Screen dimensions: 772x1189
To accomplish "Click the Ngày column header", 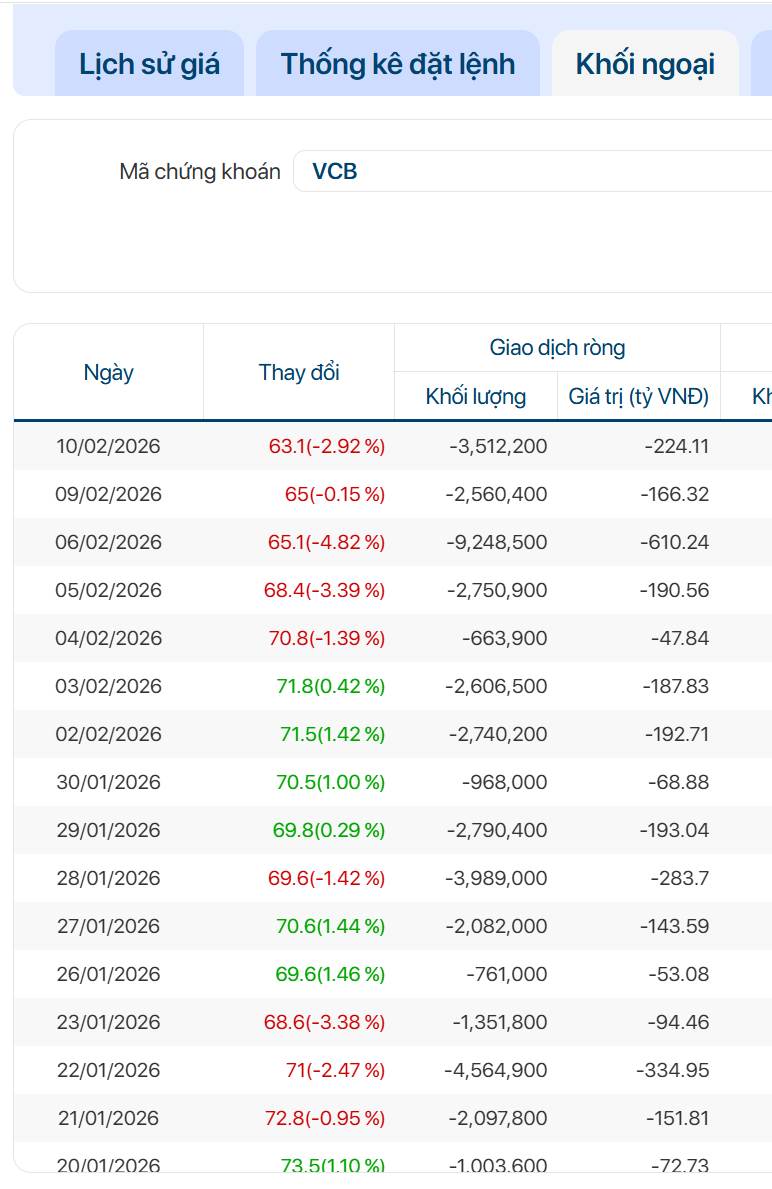I will [108, 372].
